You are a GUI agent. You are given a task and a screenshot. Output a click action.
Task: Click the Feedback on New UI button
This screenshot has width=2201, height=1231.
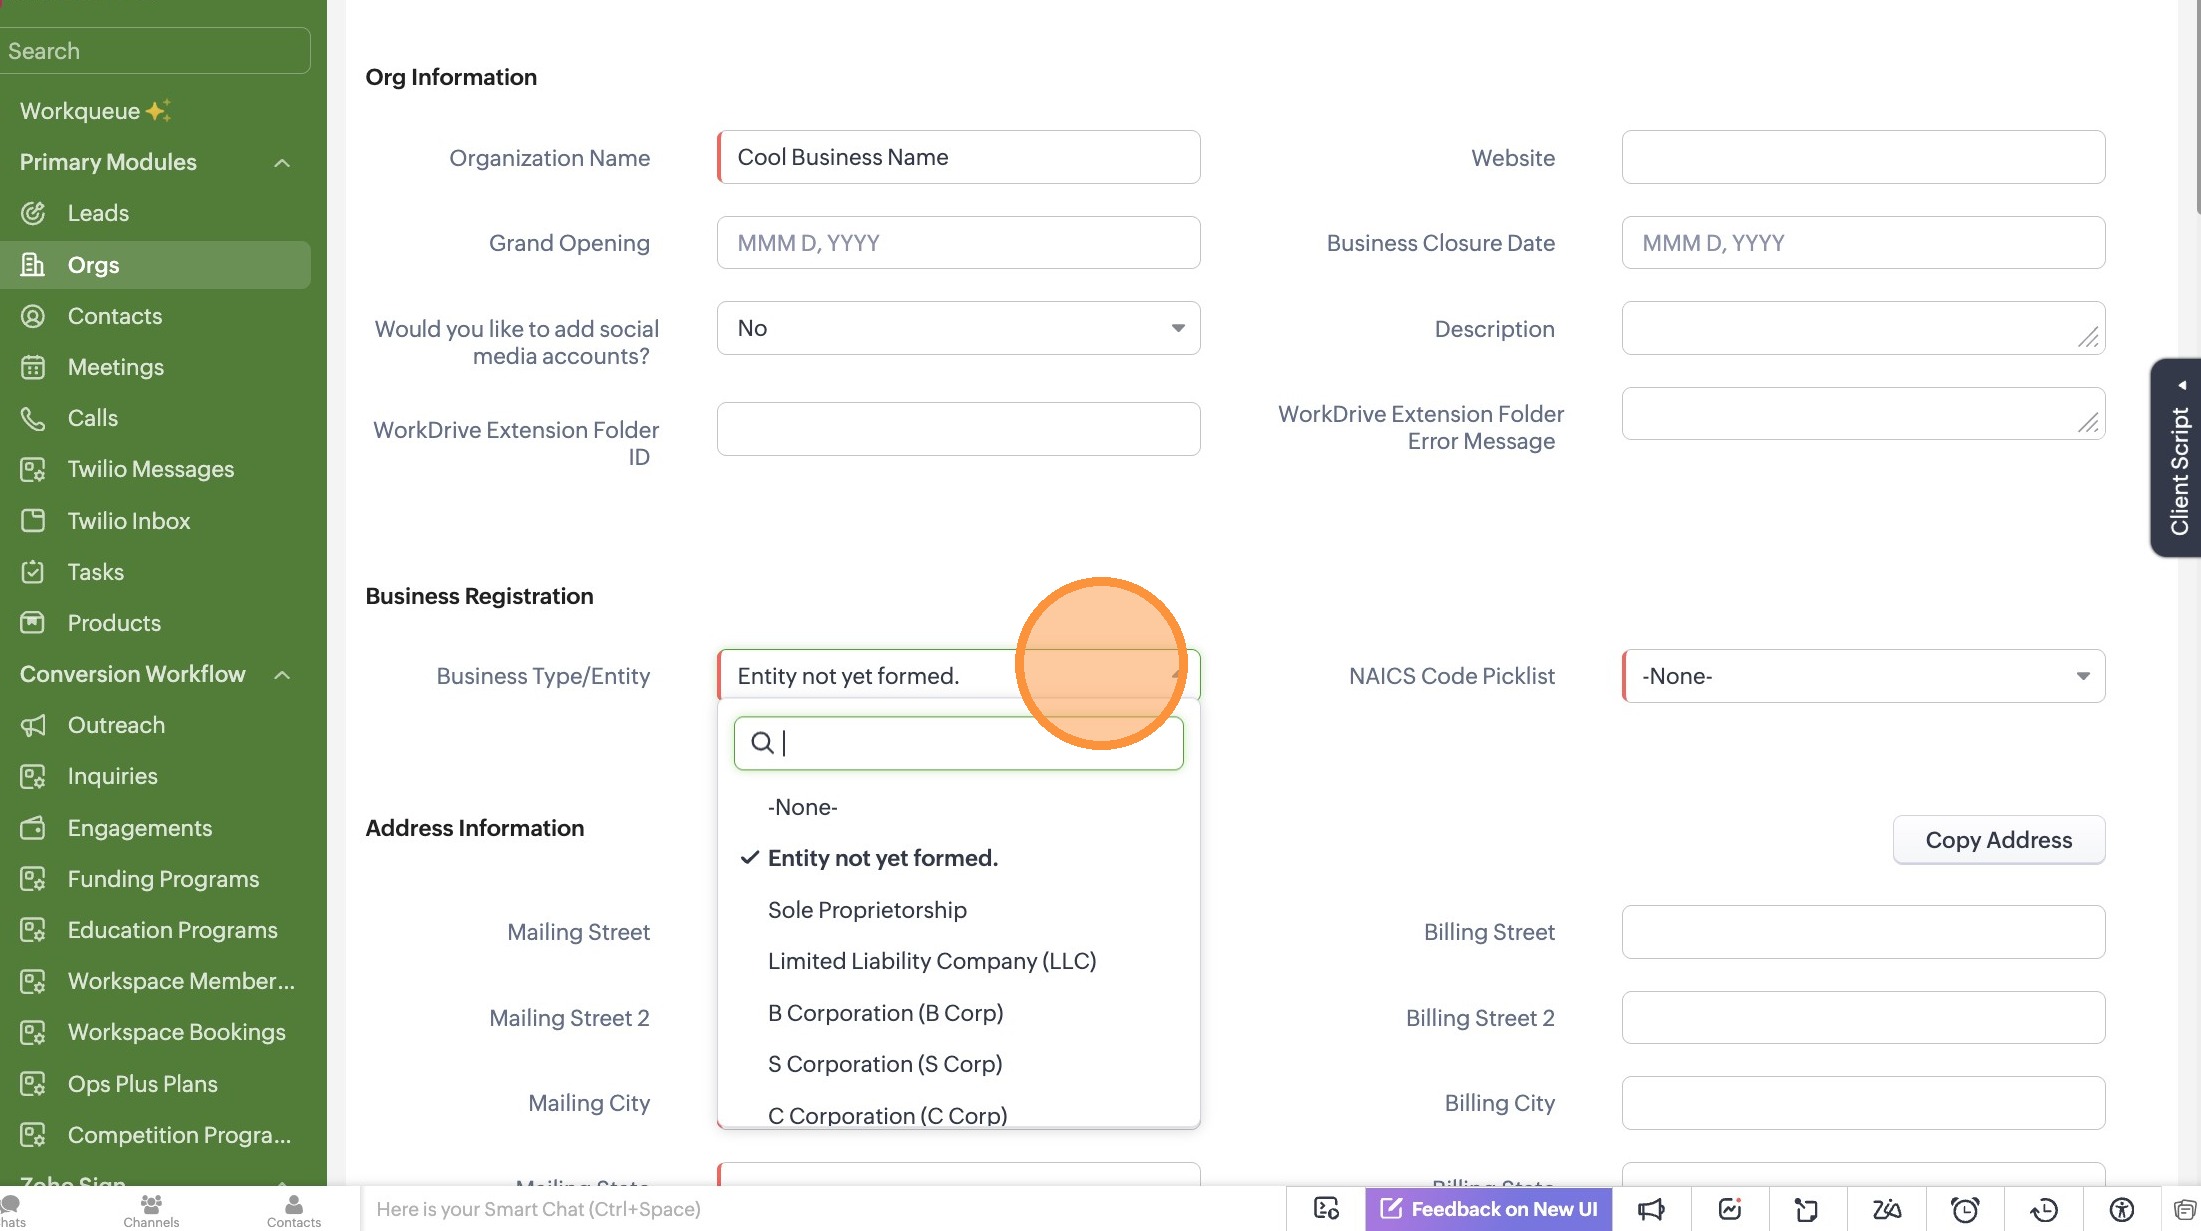(1489, 1209)
